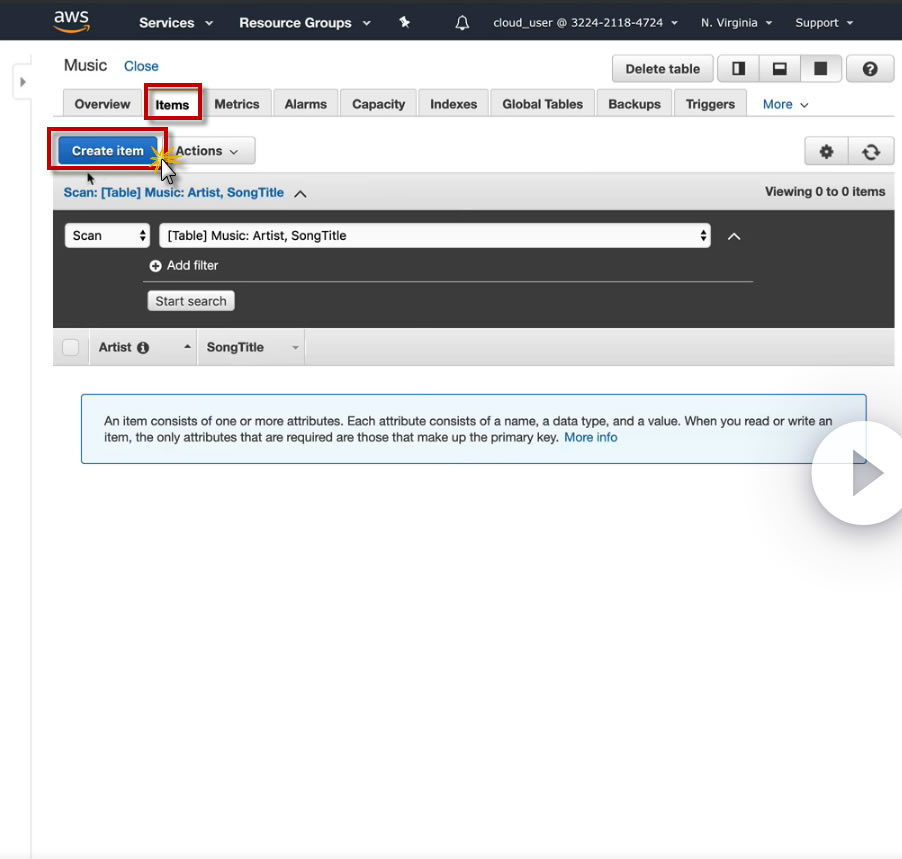Open the Triggers tab

tap(710, 104)
